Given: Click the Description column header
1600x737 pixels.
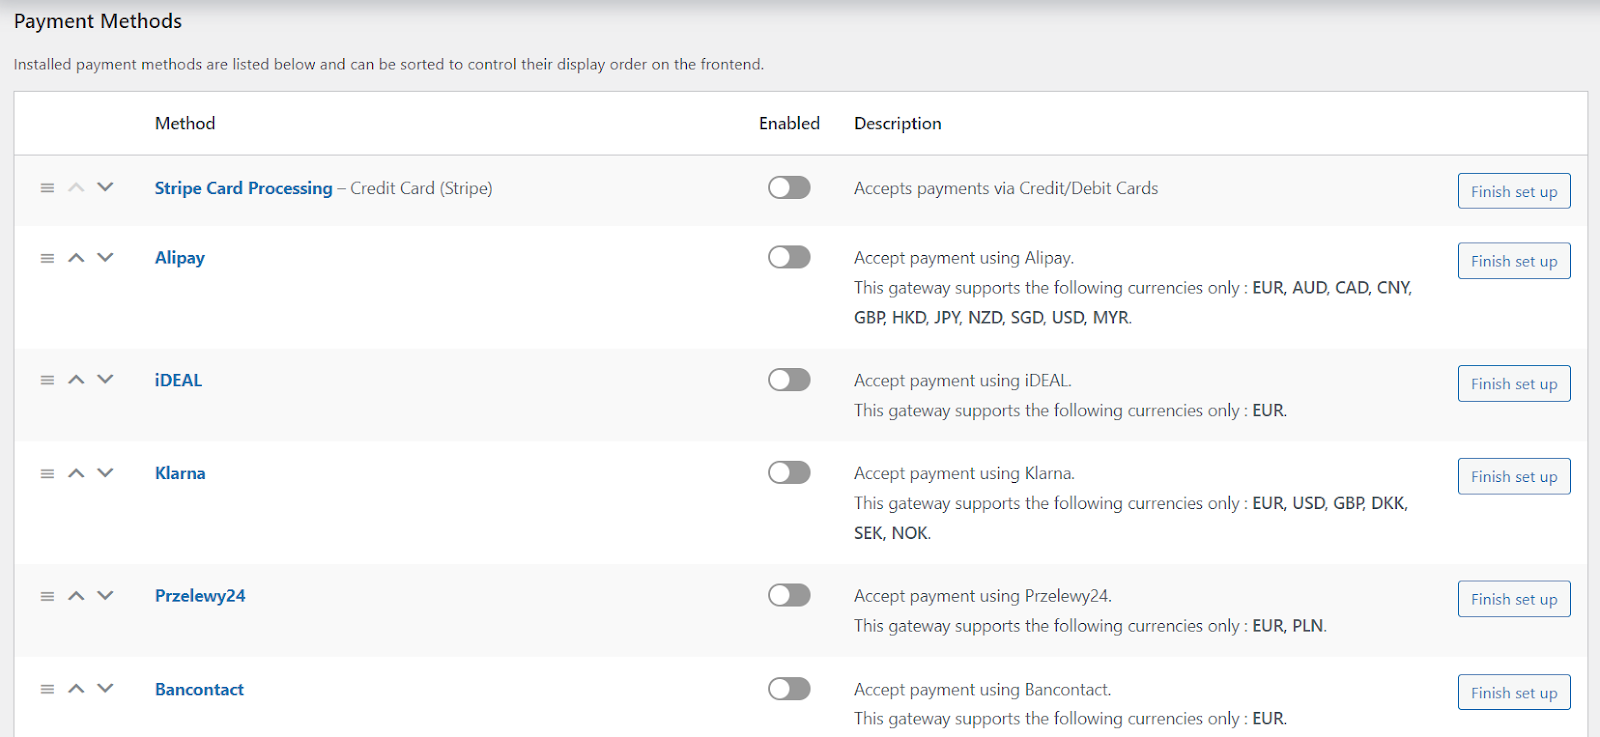Looking at the screenshot, I should 898,123.
